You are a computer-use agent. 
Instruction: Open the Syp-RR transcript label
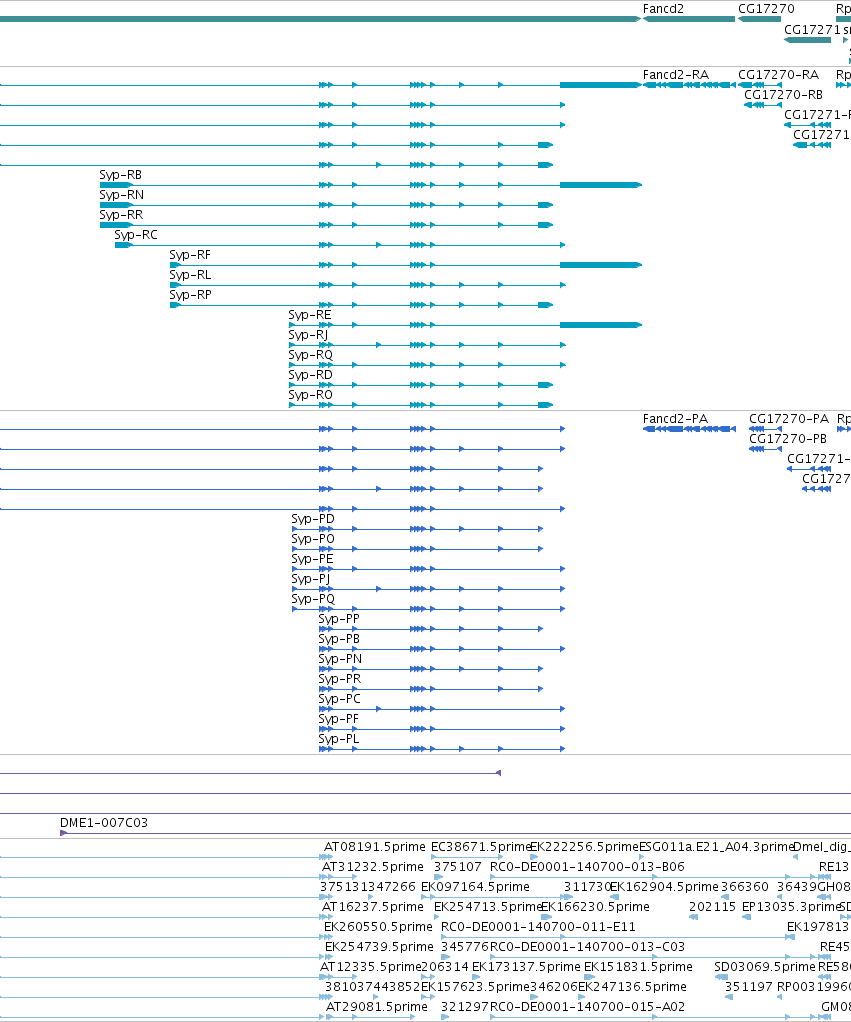[x=121, y=215]
